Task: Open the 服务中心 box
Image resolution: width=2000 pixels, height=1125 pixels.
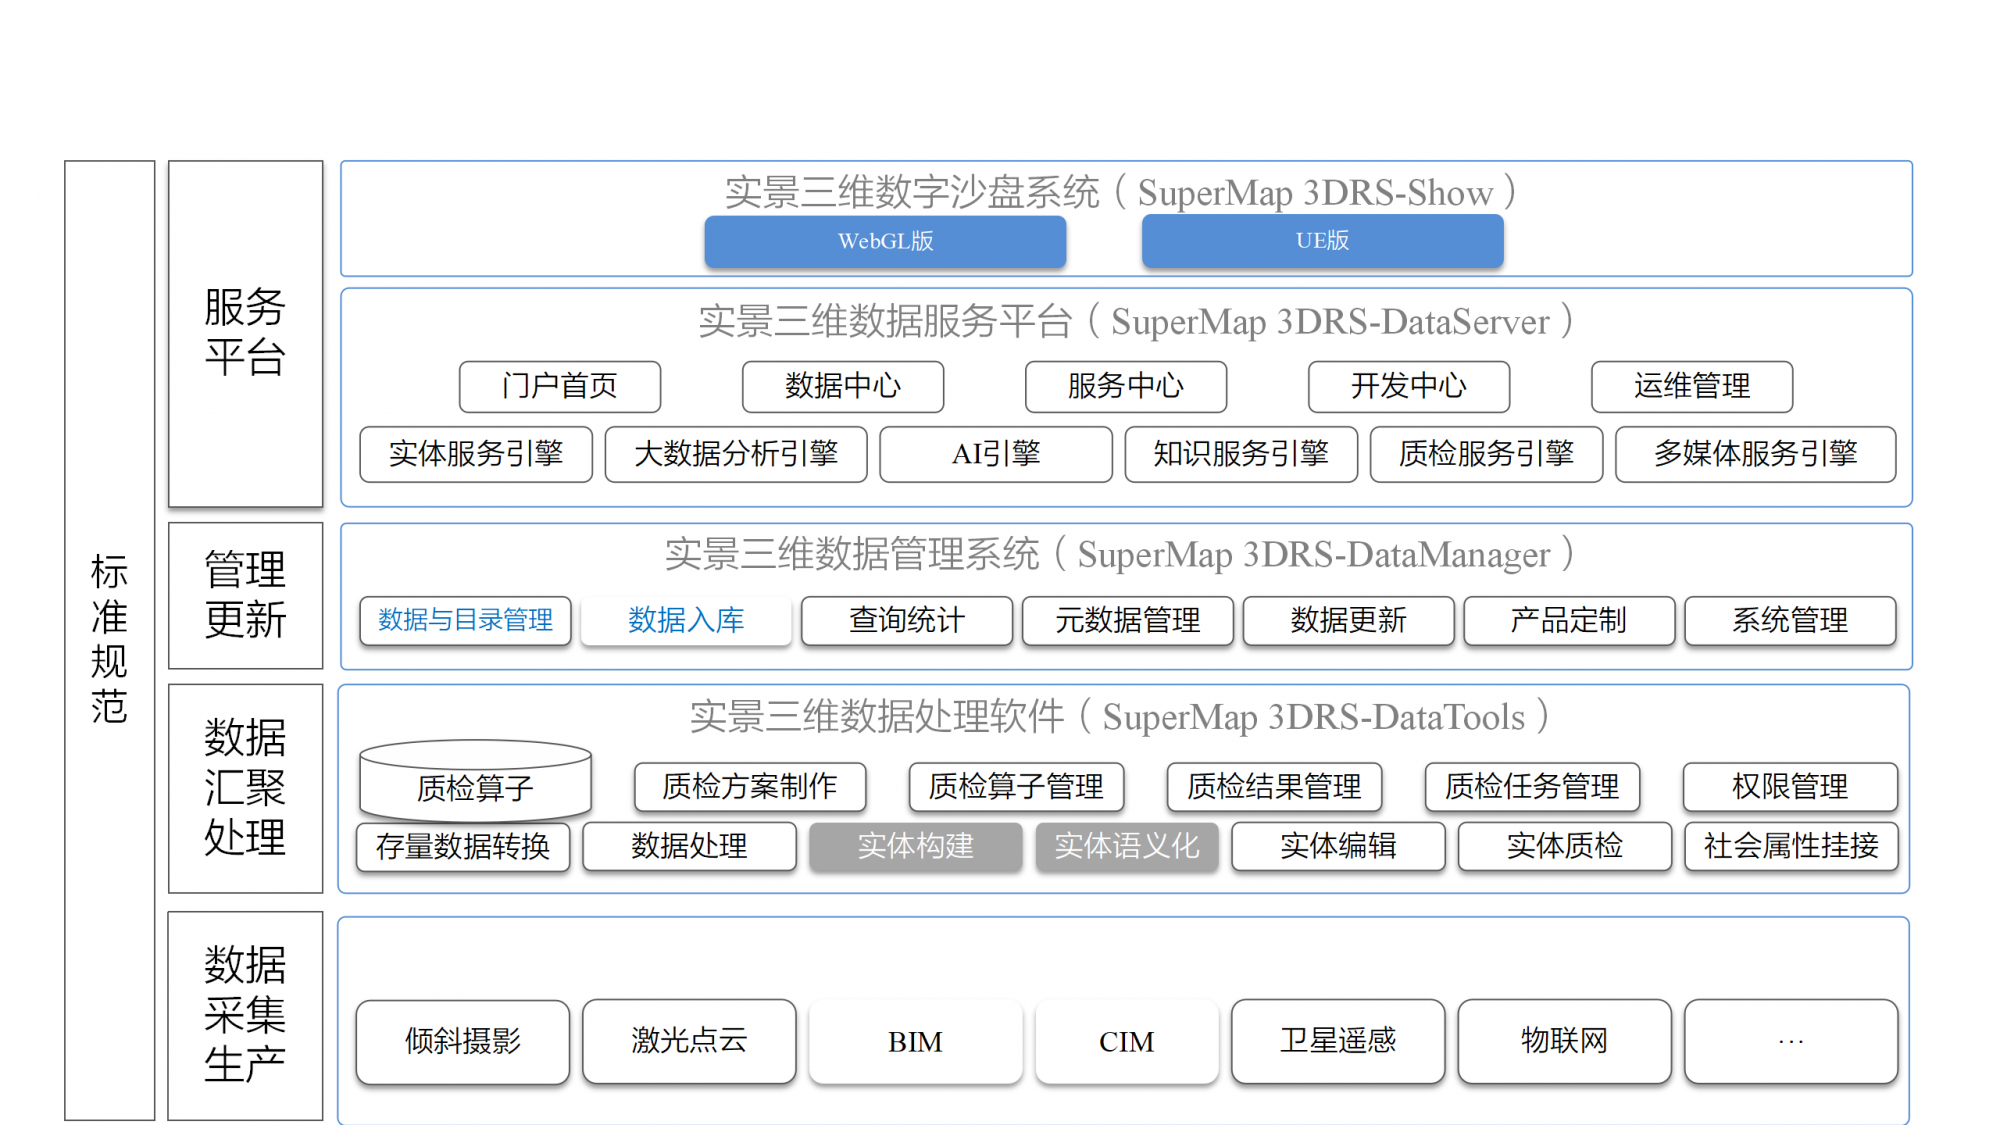Action: [1126, 386]
